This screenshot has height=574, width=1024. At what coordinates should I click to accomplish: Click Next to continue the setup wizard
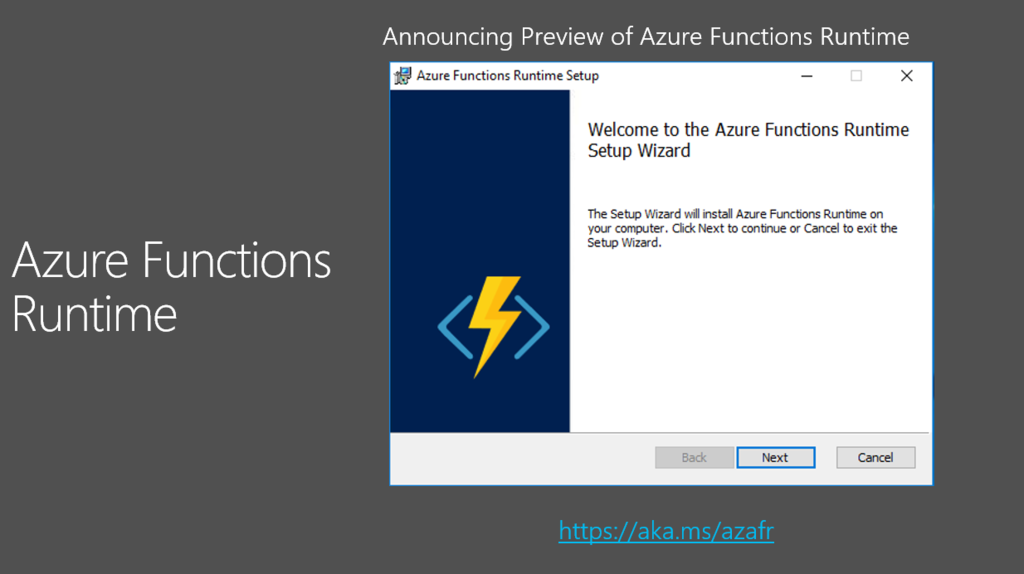point(776,458)
